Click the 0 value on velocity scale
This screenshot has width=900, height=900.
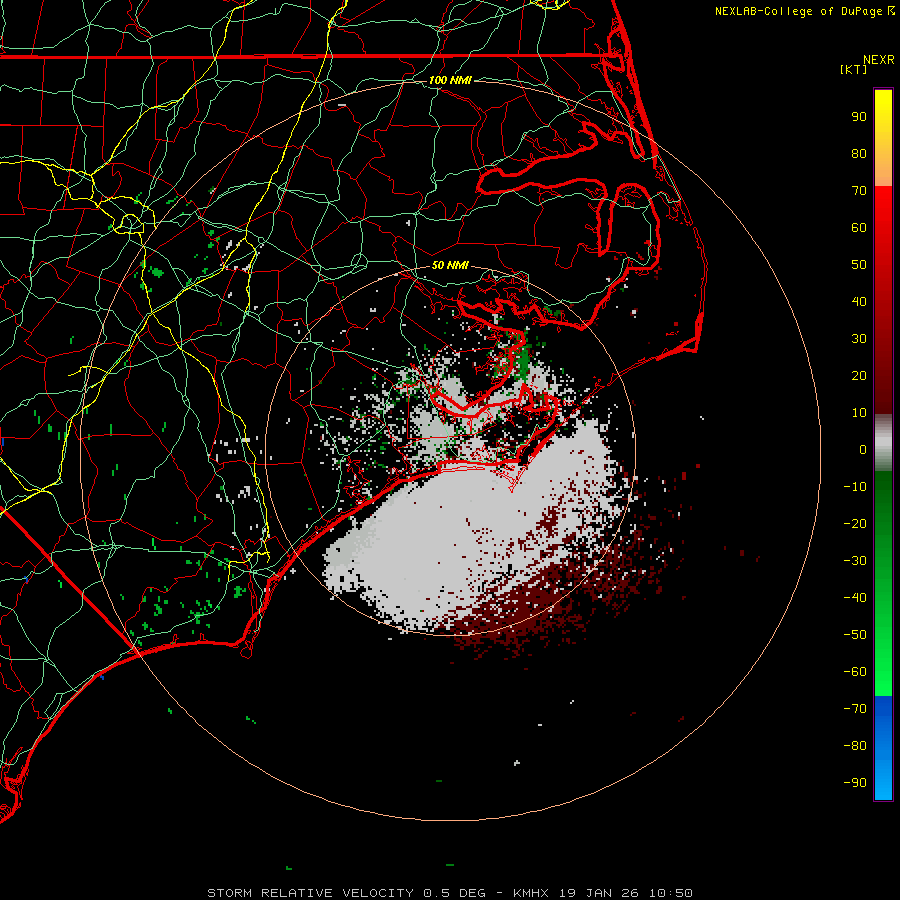863,450
